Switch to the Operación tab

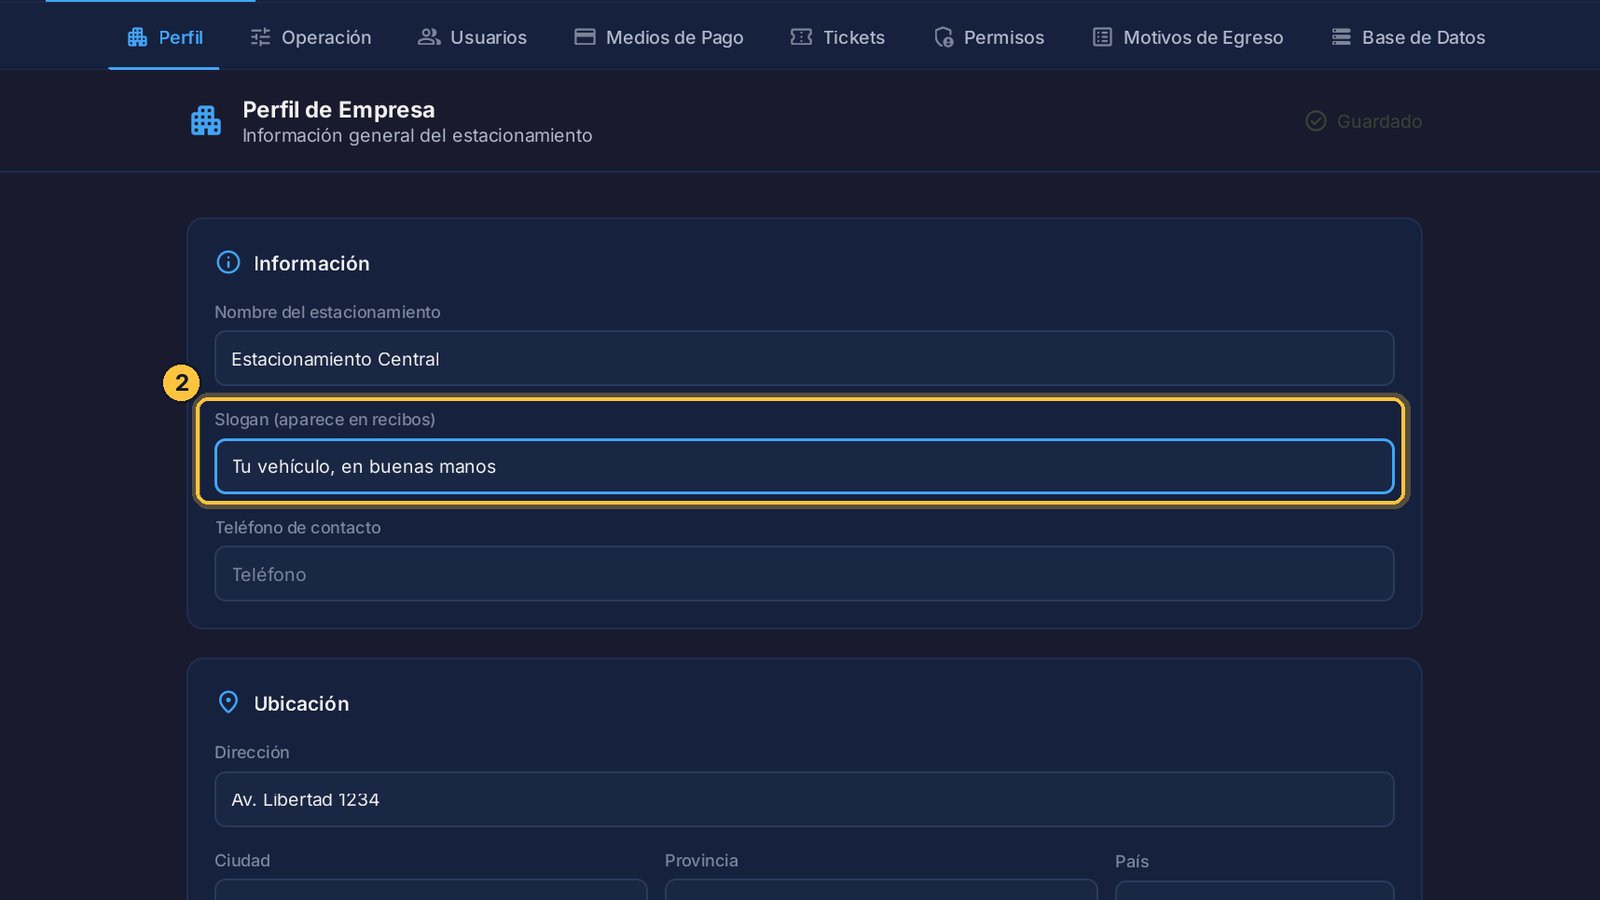(x=310, y=37)
